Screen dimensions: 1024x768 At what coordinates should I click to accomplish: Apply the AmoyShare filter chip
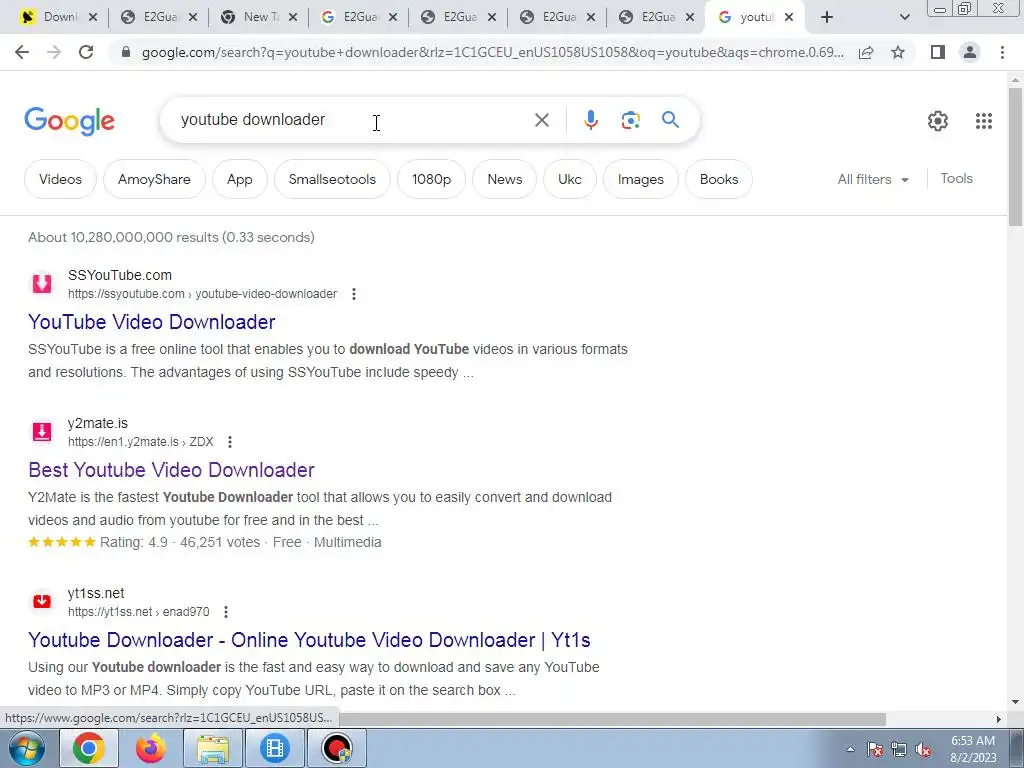(x=154, y=179)
